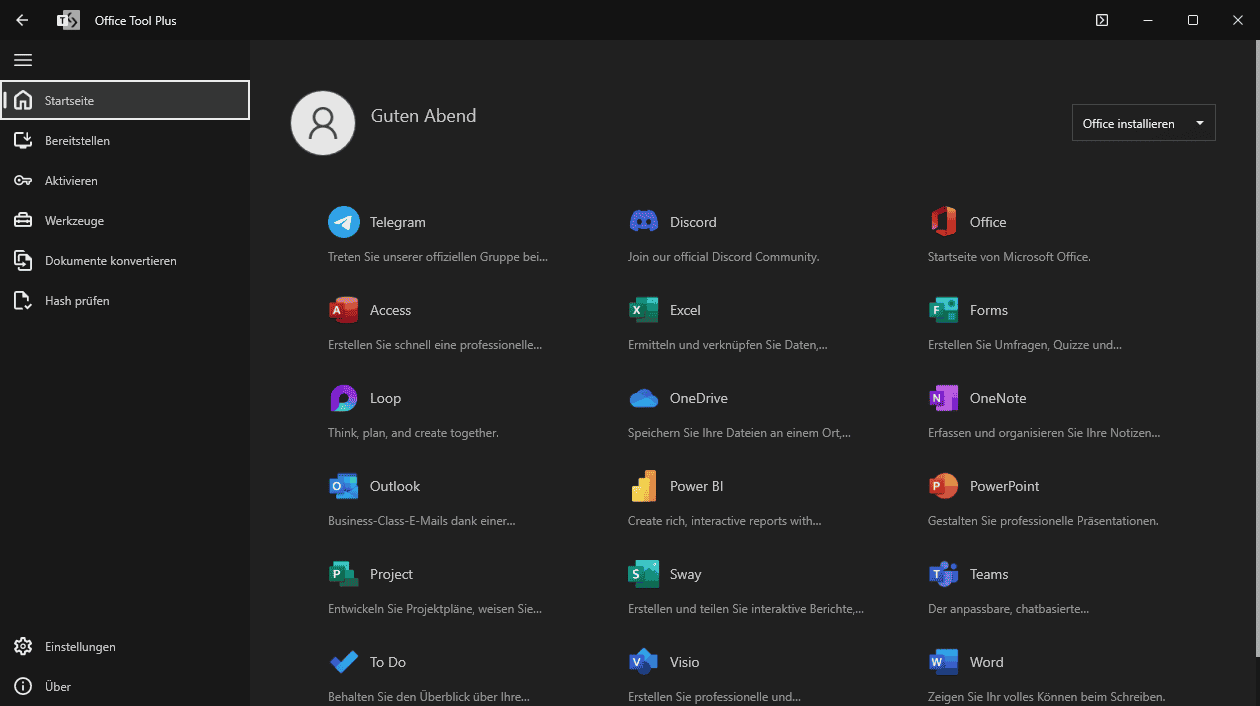Click 'Think, plan, and create together.' description
The height and width of the screenshot is (706, 1260).
pyautogui.click(x=413, y=433)
